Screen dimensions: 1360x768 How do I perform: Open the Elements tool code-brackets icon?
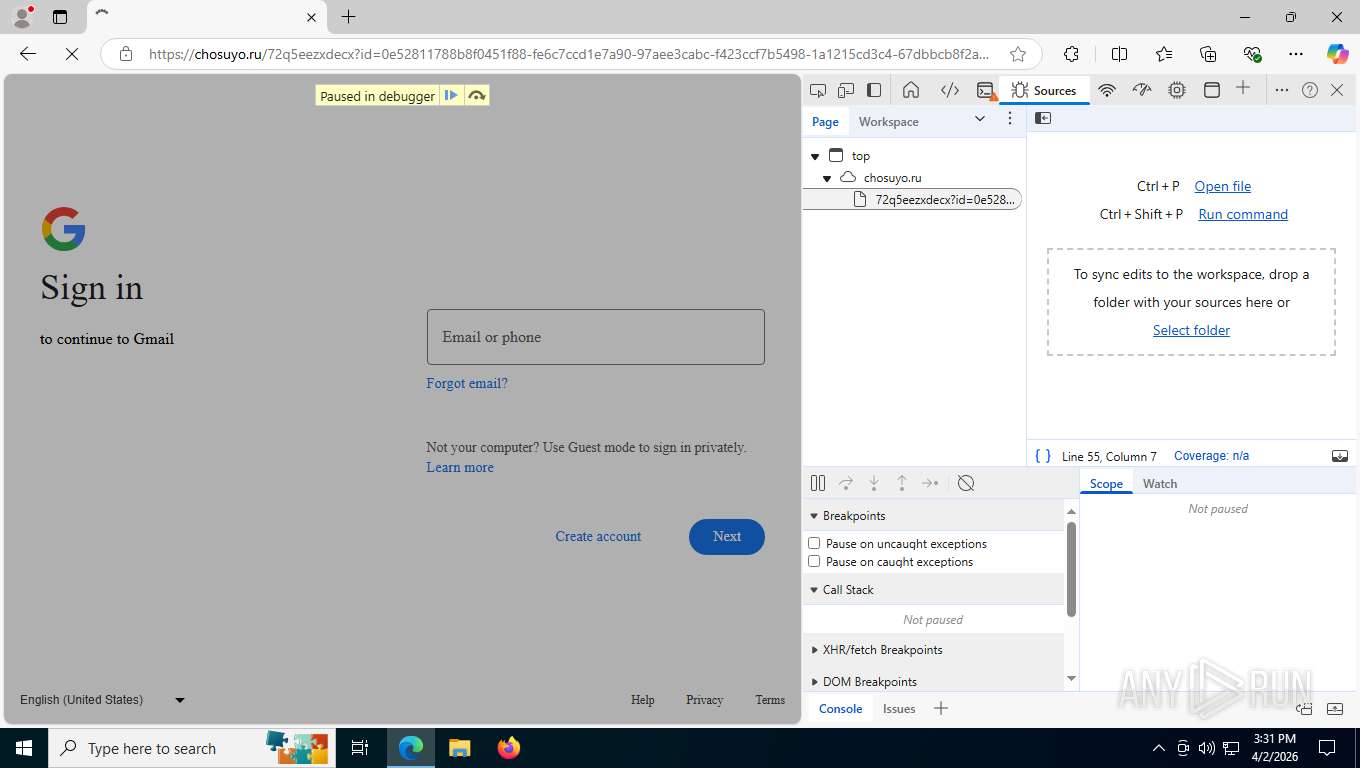coord(950,90)
